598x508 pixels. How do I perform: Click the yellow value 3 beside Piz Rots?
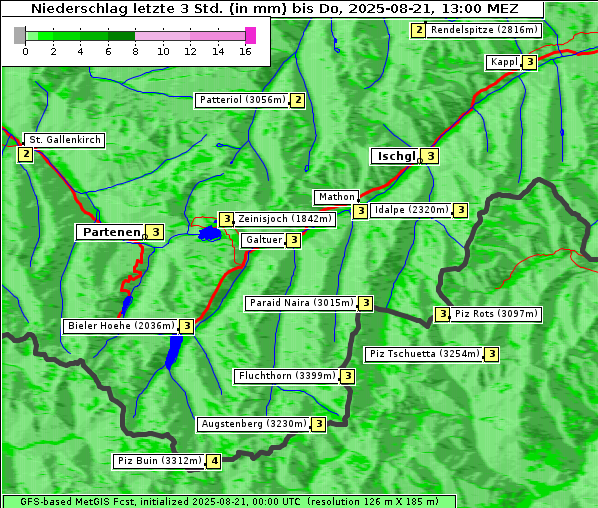[442, 314]
